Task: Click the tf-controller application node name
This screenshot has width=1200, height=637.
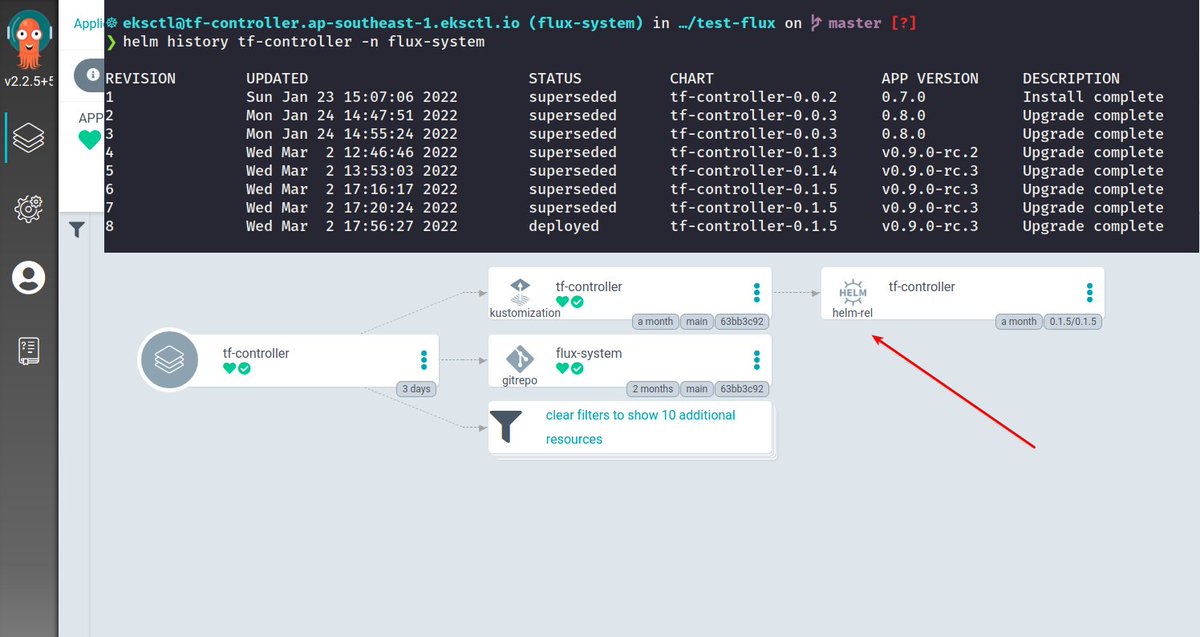Action: tap(256, 353)
